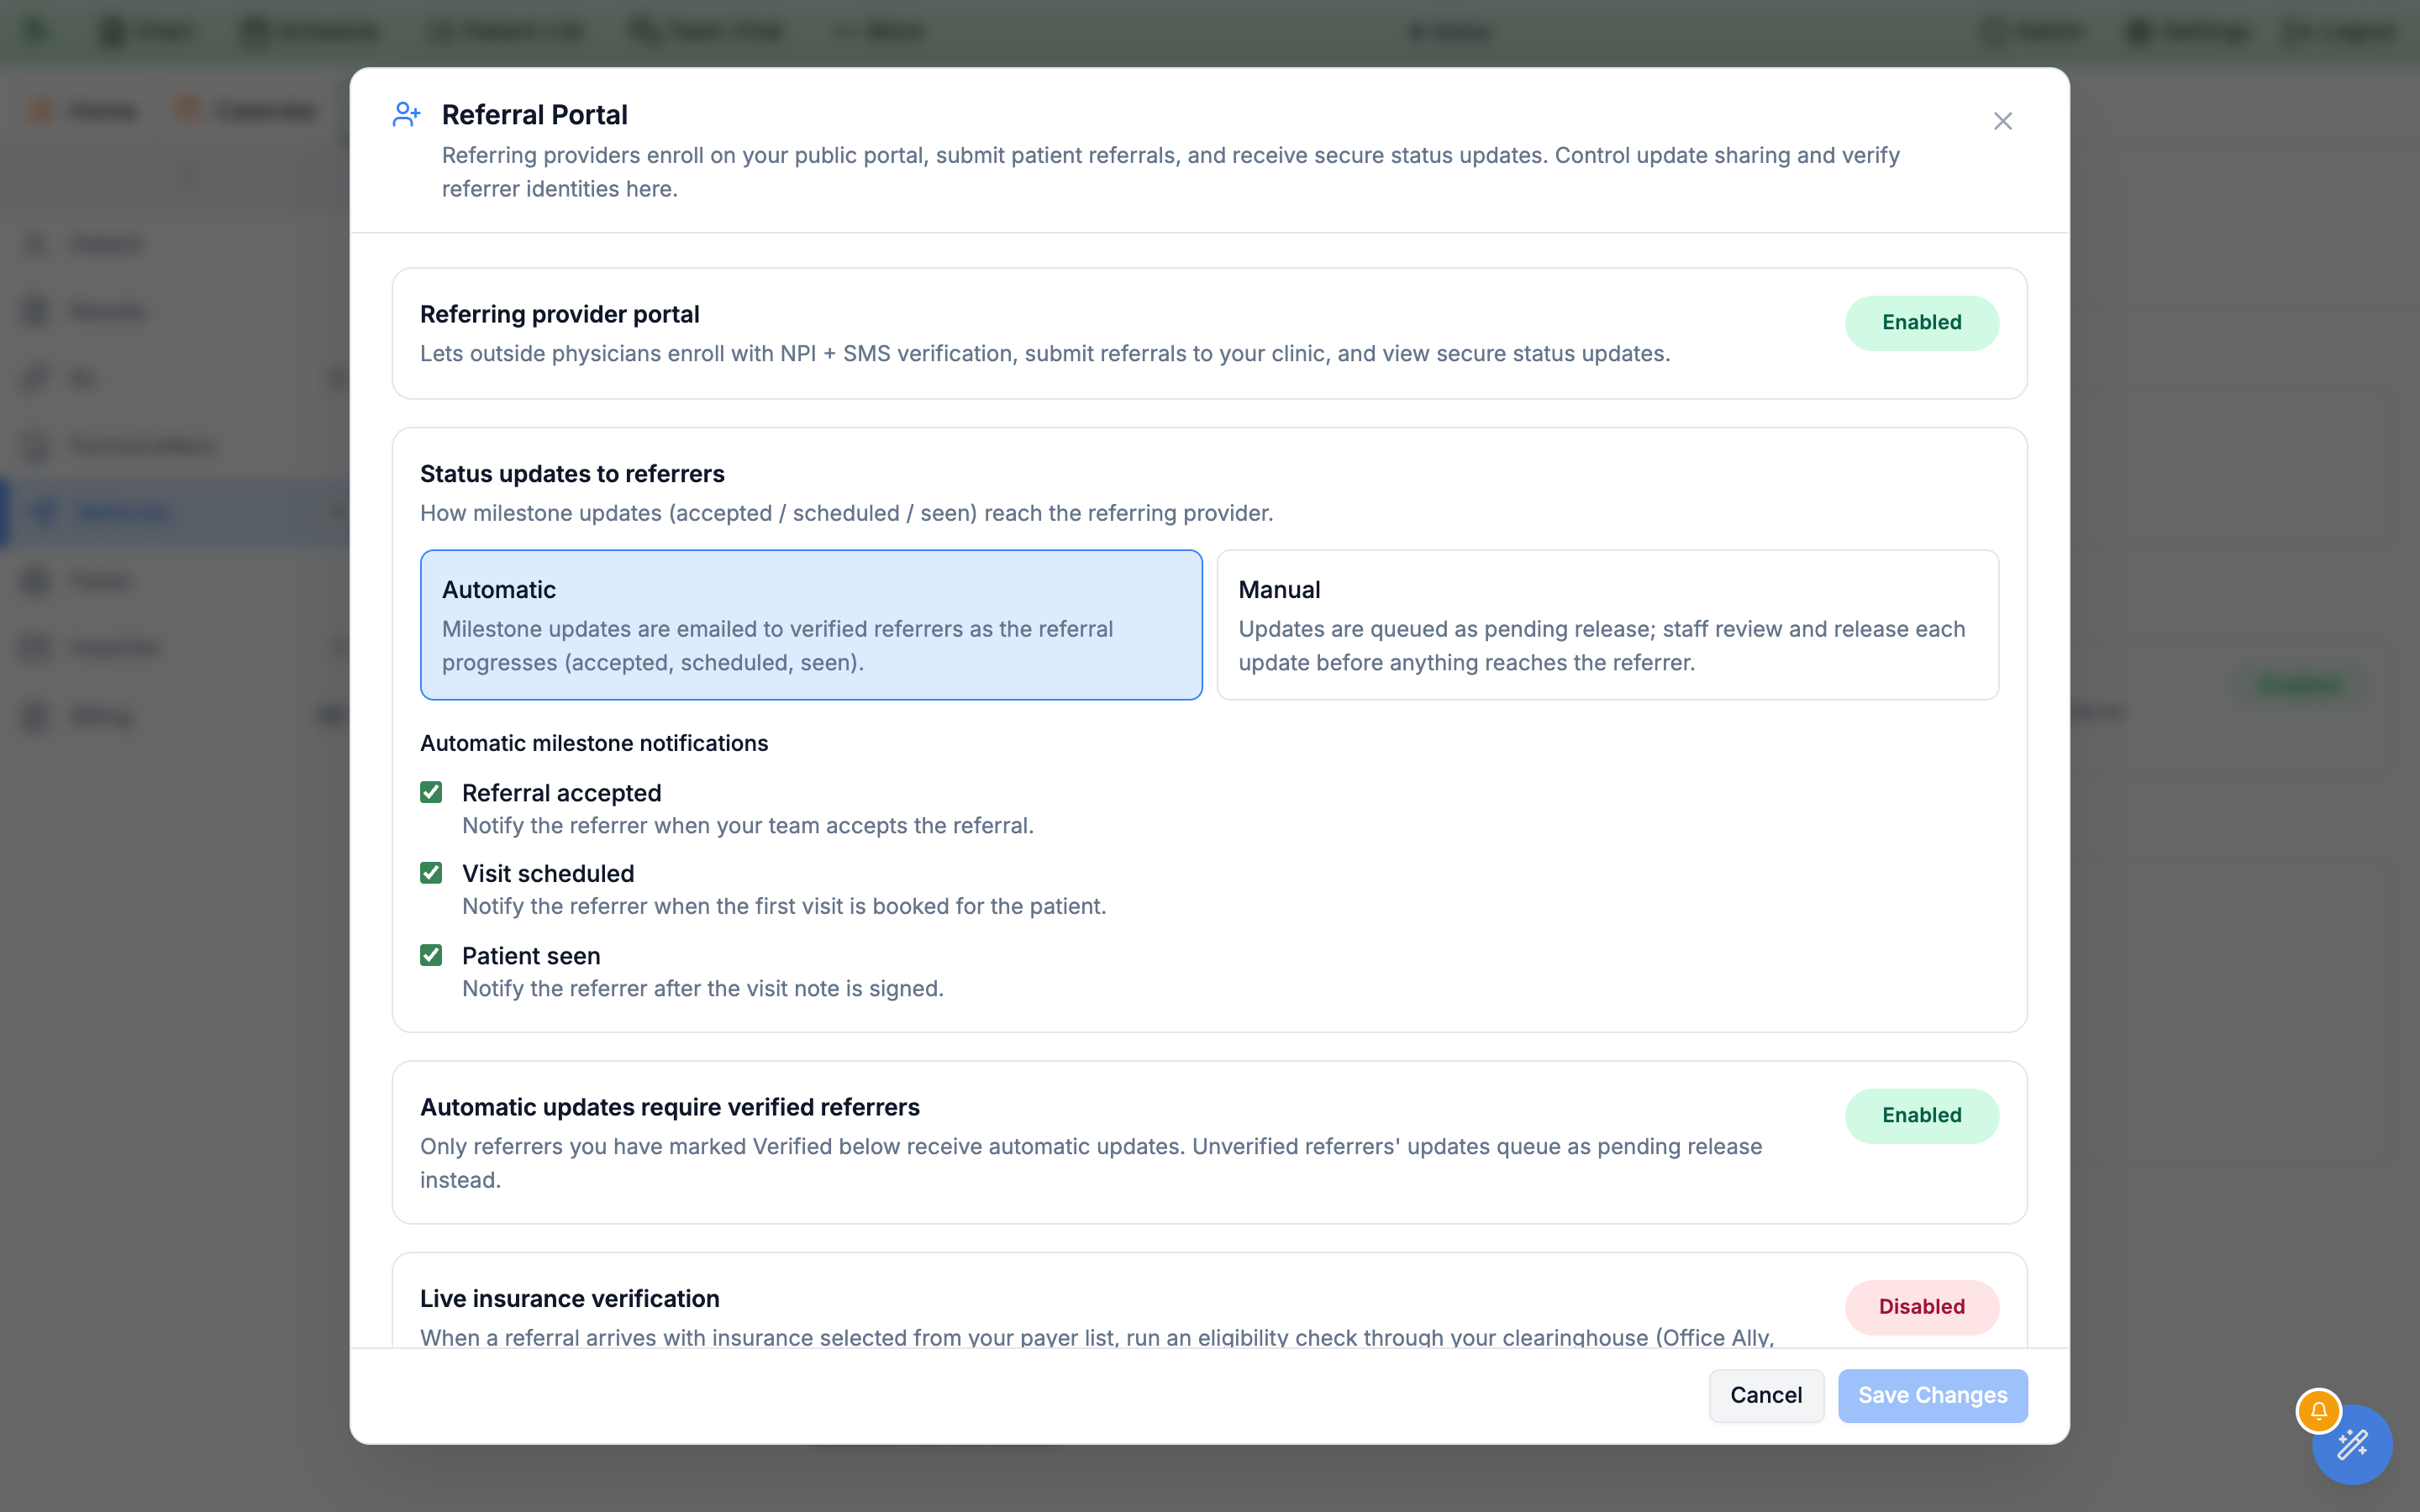Uncheck the Visit scheduled checkbox
The width and height of the screenshot is (2420, 1512).
(x=431, y=873)
